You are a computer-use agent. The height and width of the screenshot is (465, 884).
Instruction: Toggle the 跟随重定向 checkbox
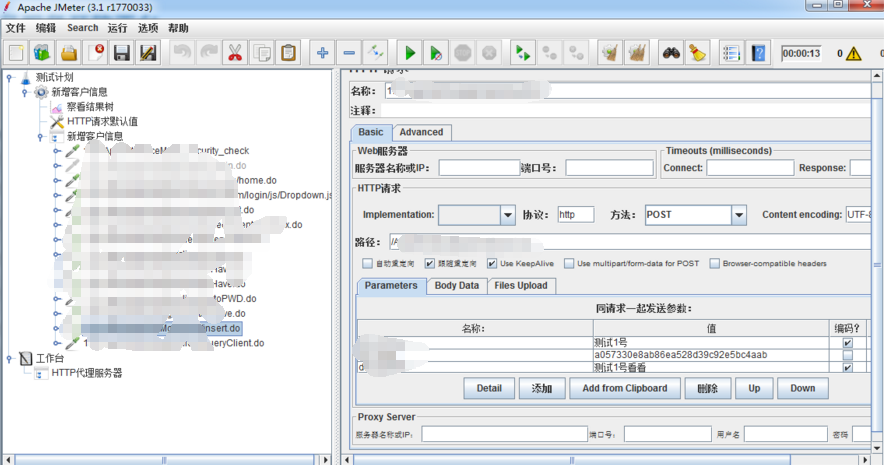(430, 263)
